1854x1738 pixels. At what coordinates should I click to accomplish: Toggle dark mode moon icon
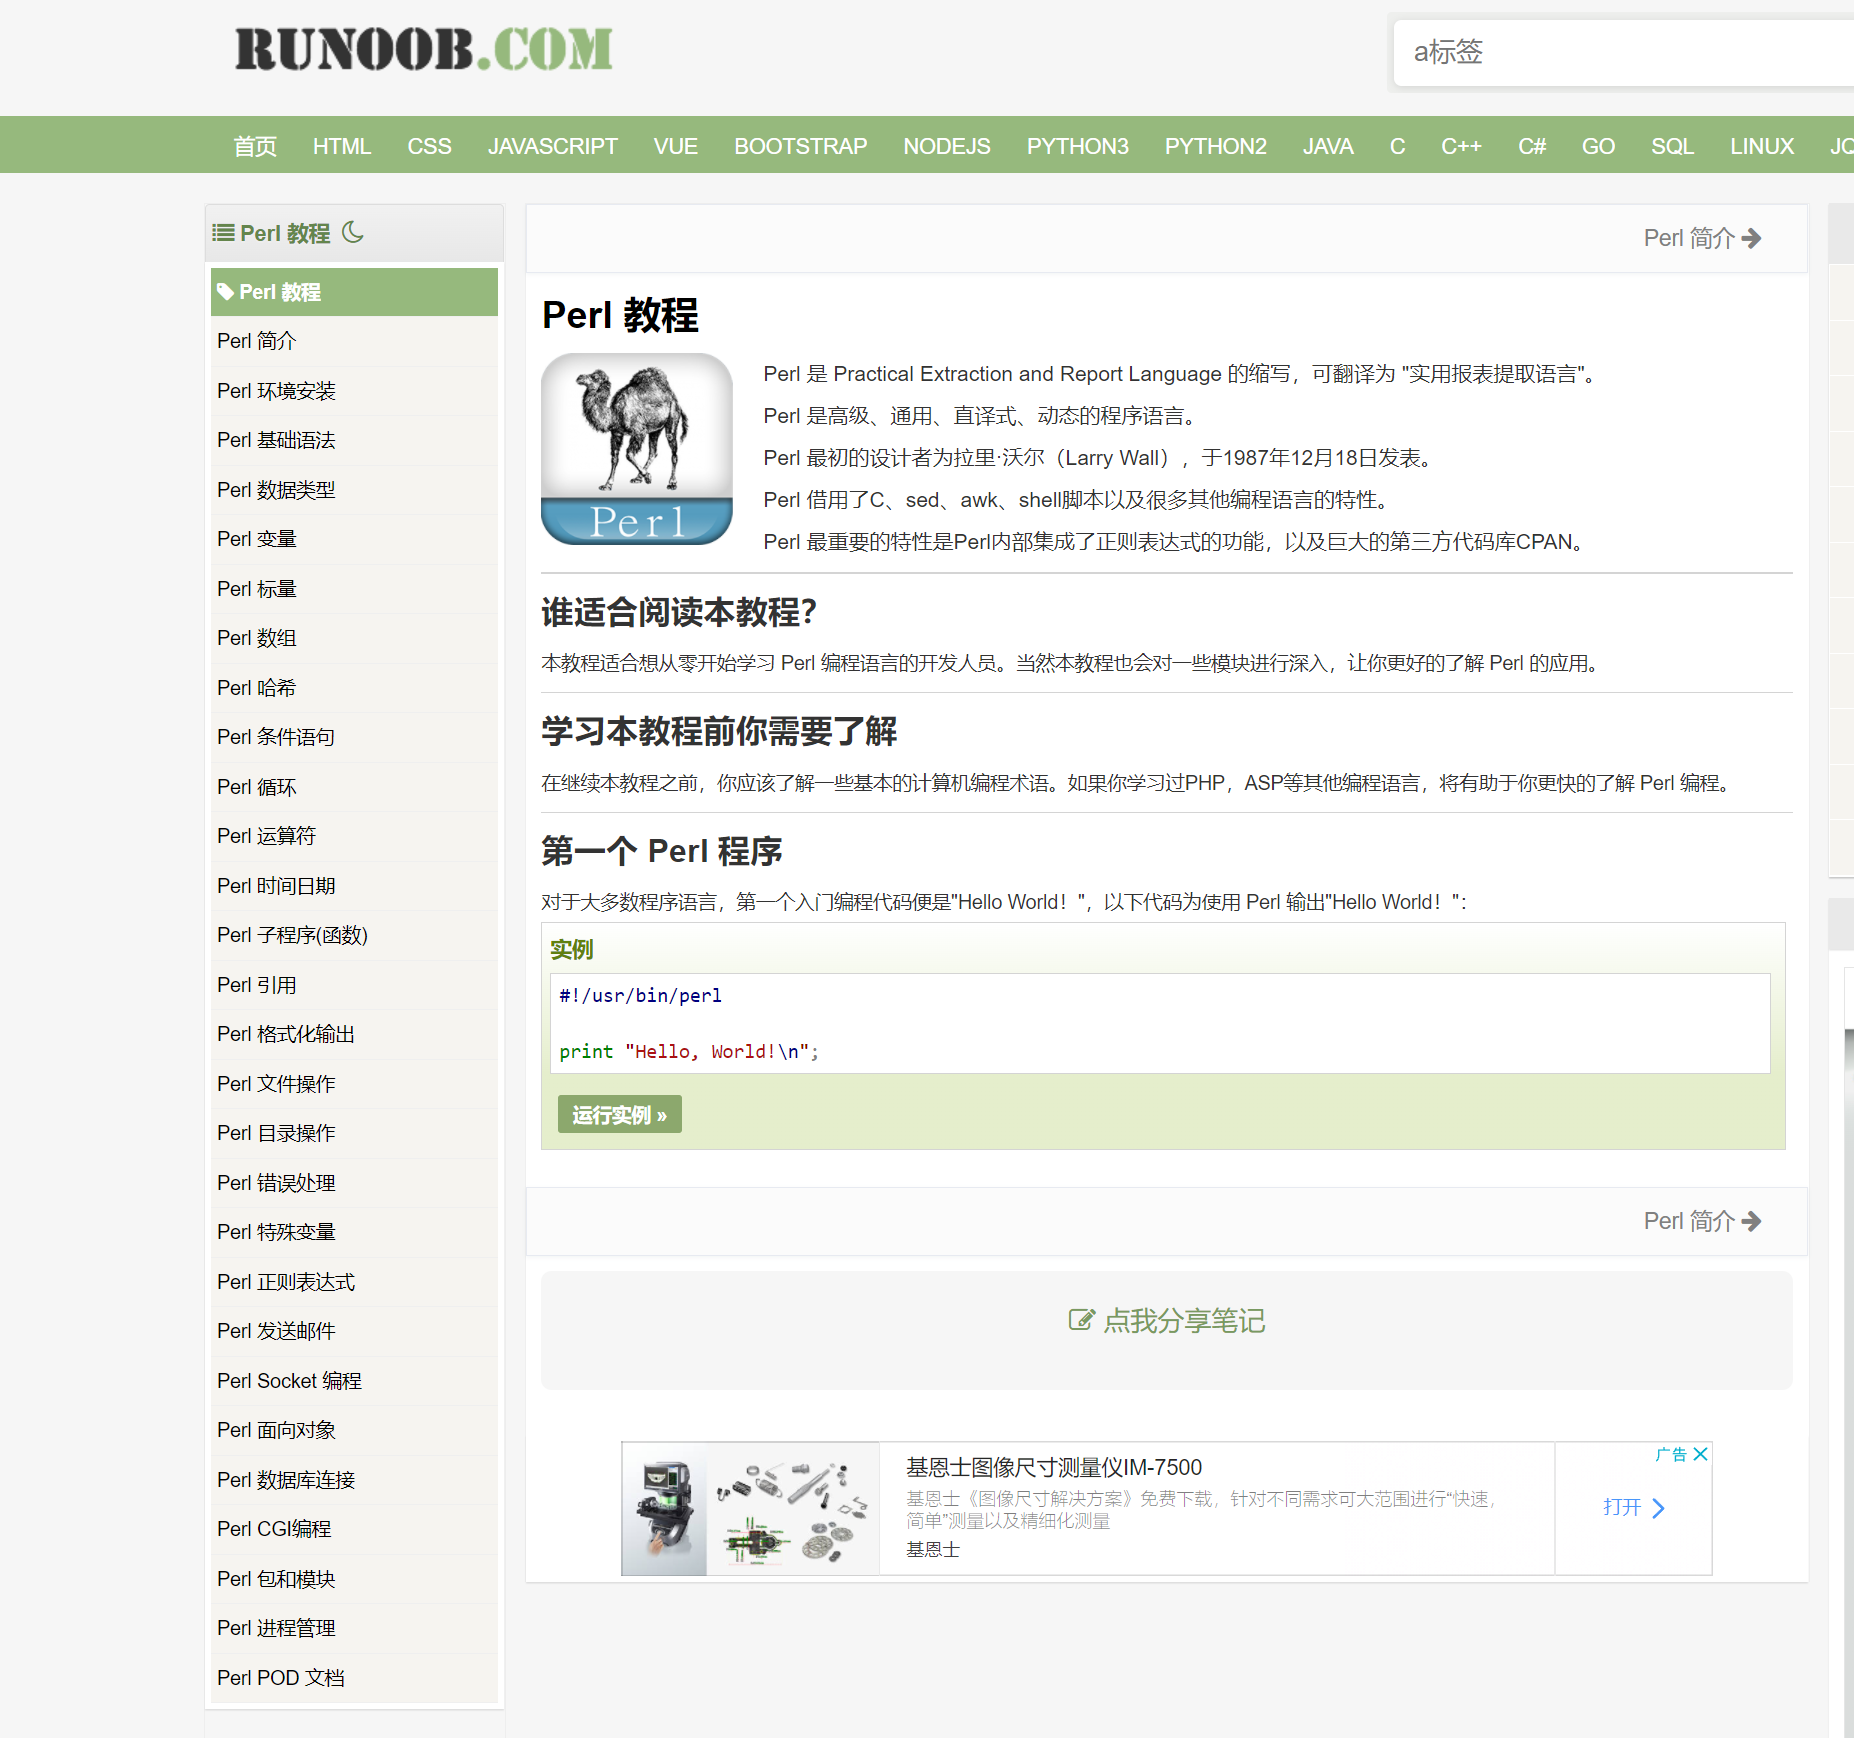353,233
